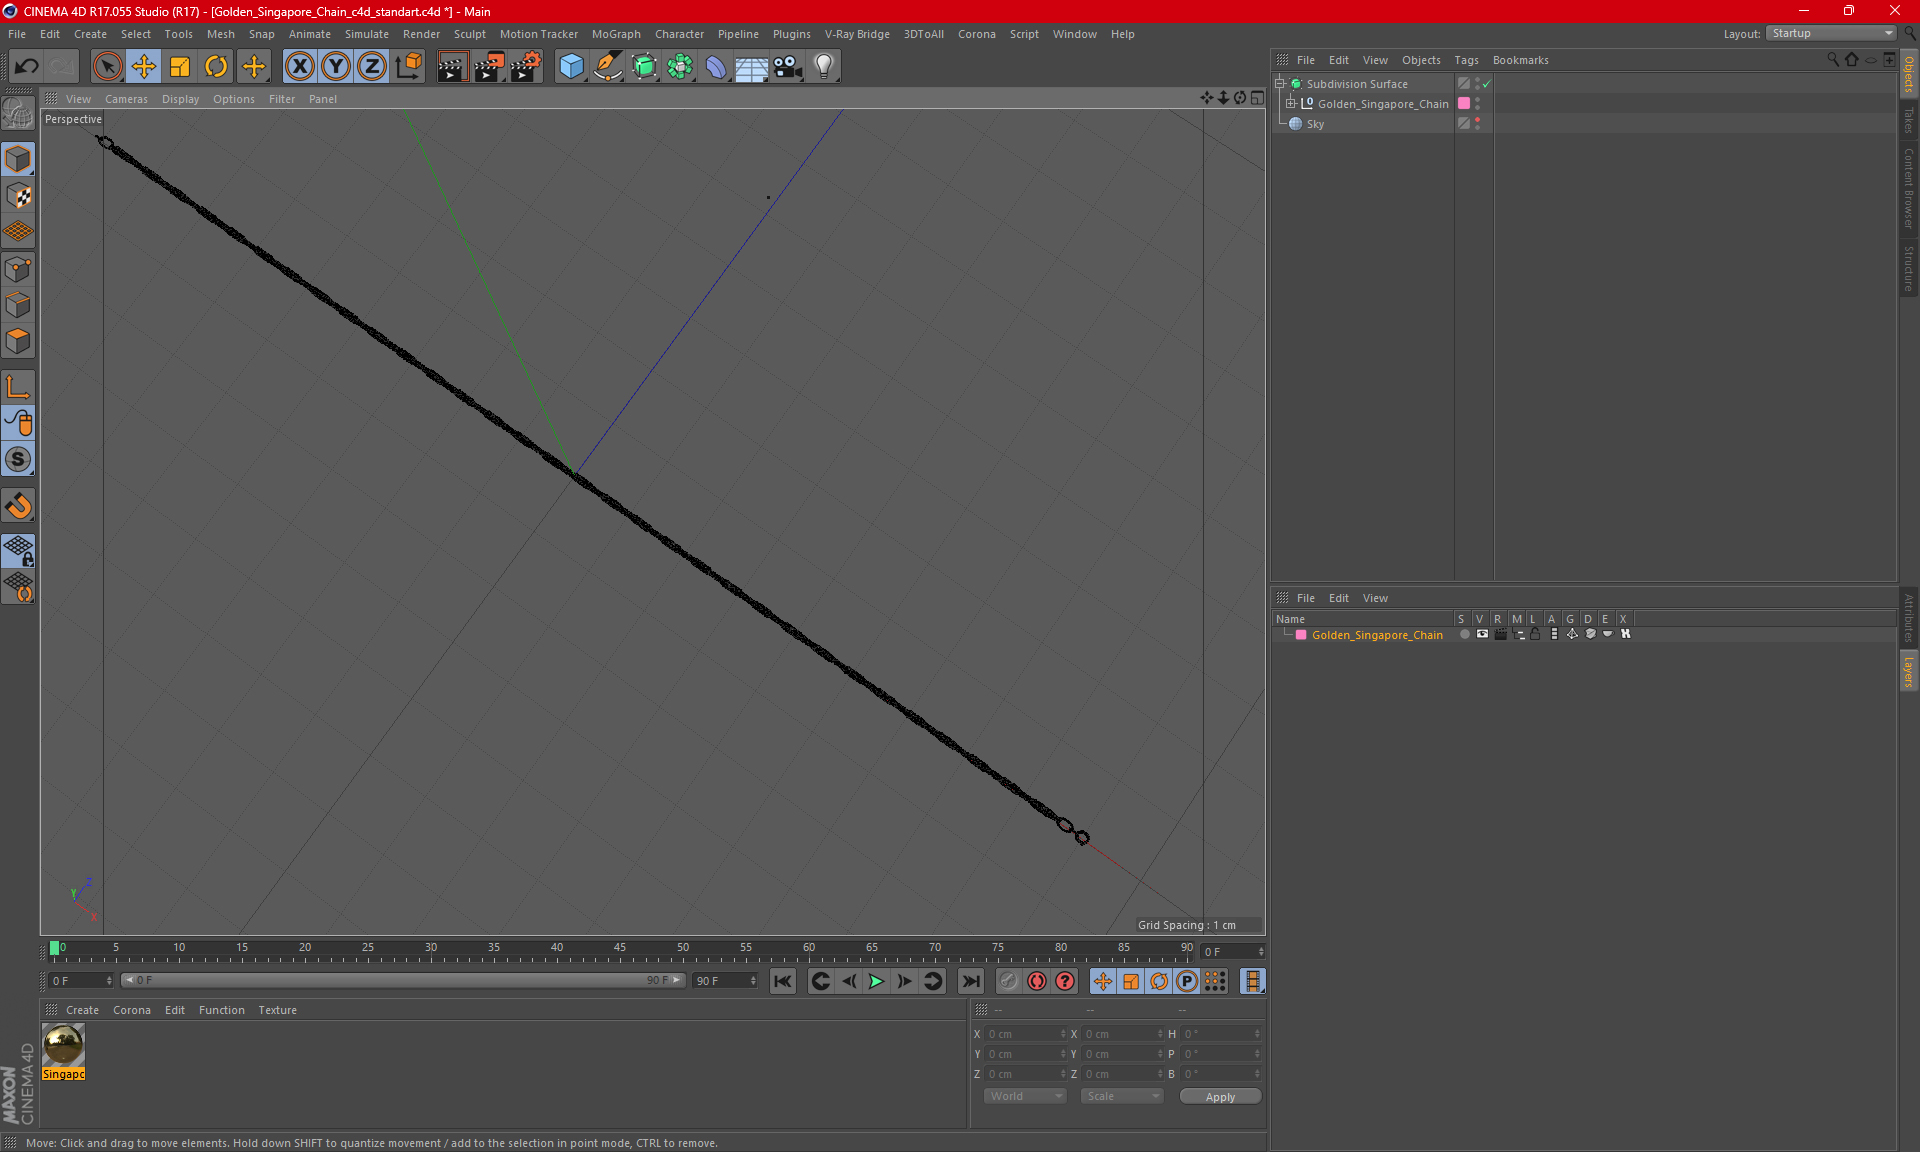The height and width of the screenshot is (1152, 1920).
Task: Go to end of animation
Action: click(970, 982)
